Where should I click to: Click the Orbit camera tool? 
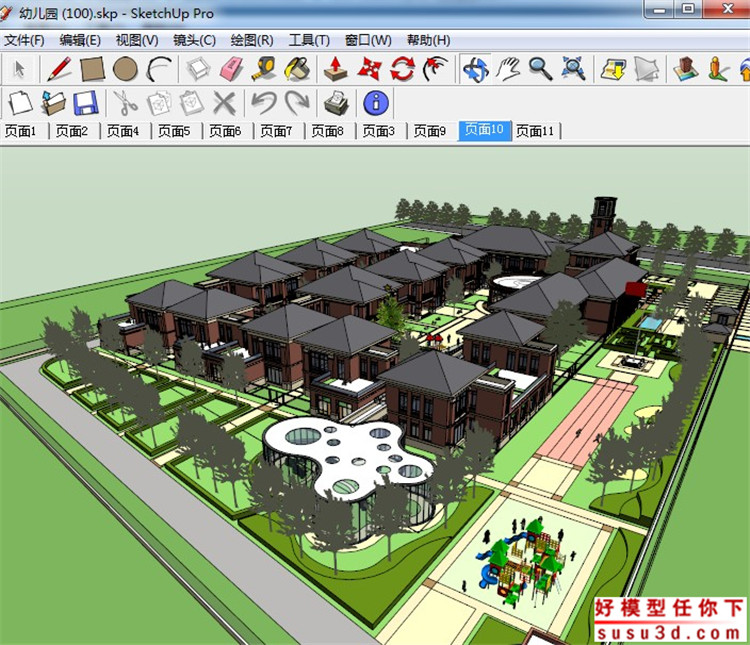click(x=475, y=69)
